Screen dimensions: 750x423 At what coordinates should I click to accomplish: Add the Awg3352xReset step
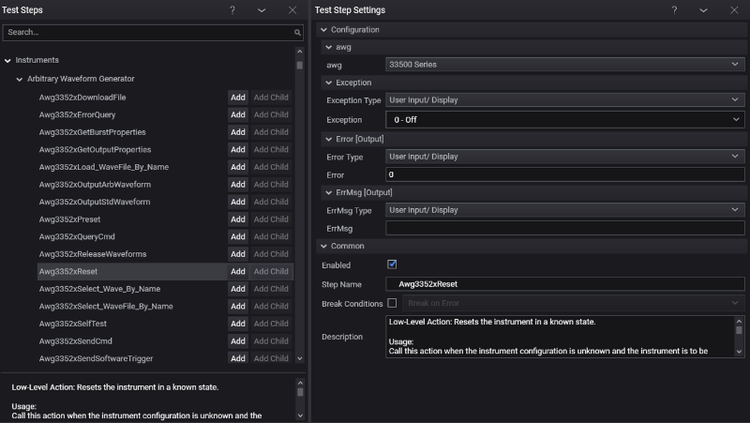(238, 271)
